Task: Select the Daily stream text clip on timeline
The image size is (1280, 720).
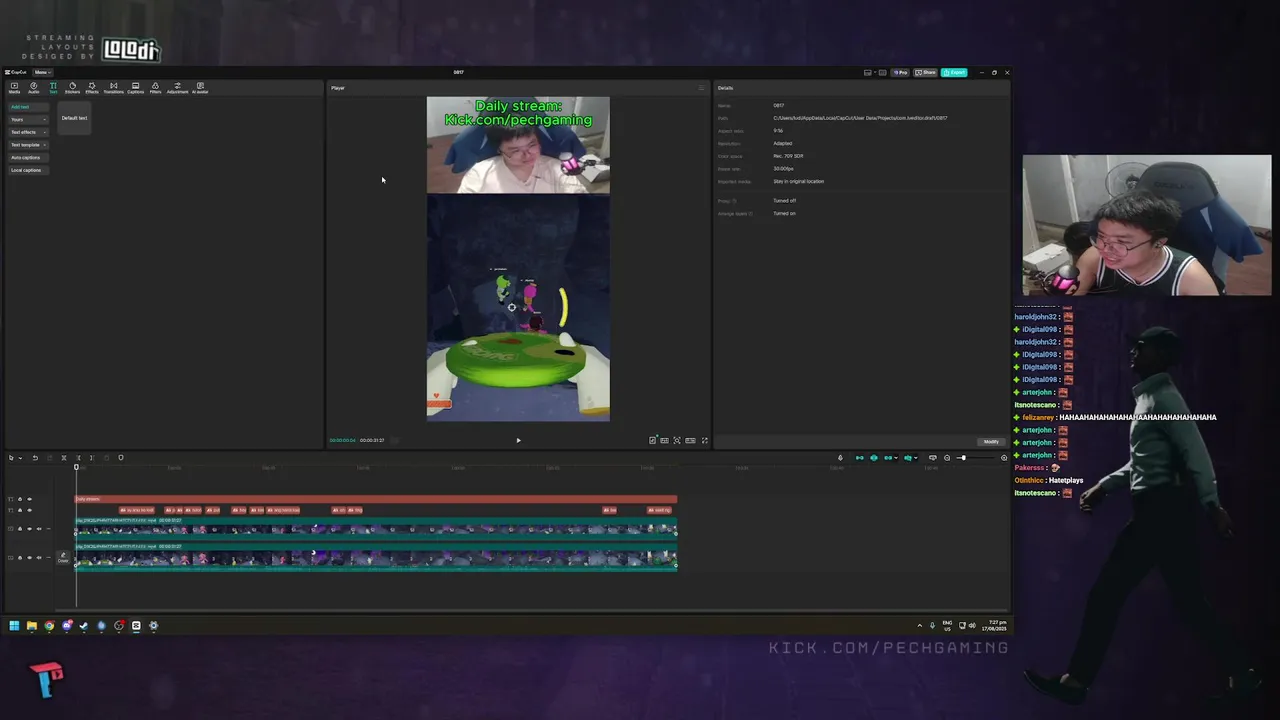Action: click(376, 499)
